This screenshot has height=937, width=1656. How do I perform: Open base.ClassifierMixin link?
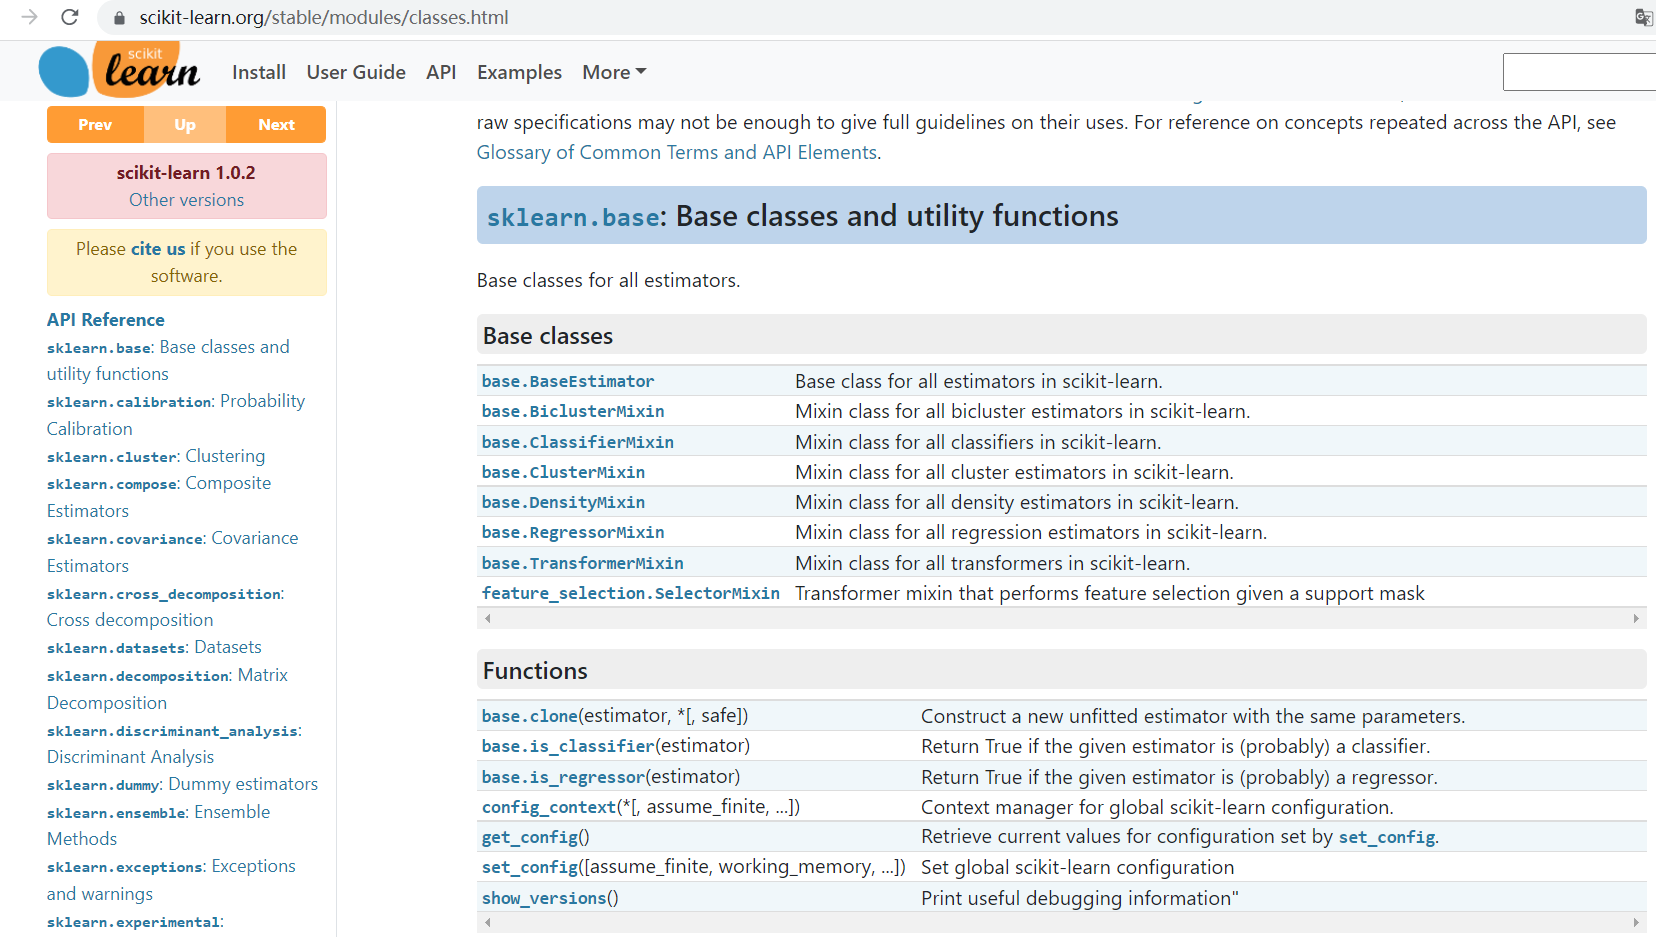[578, 442]
